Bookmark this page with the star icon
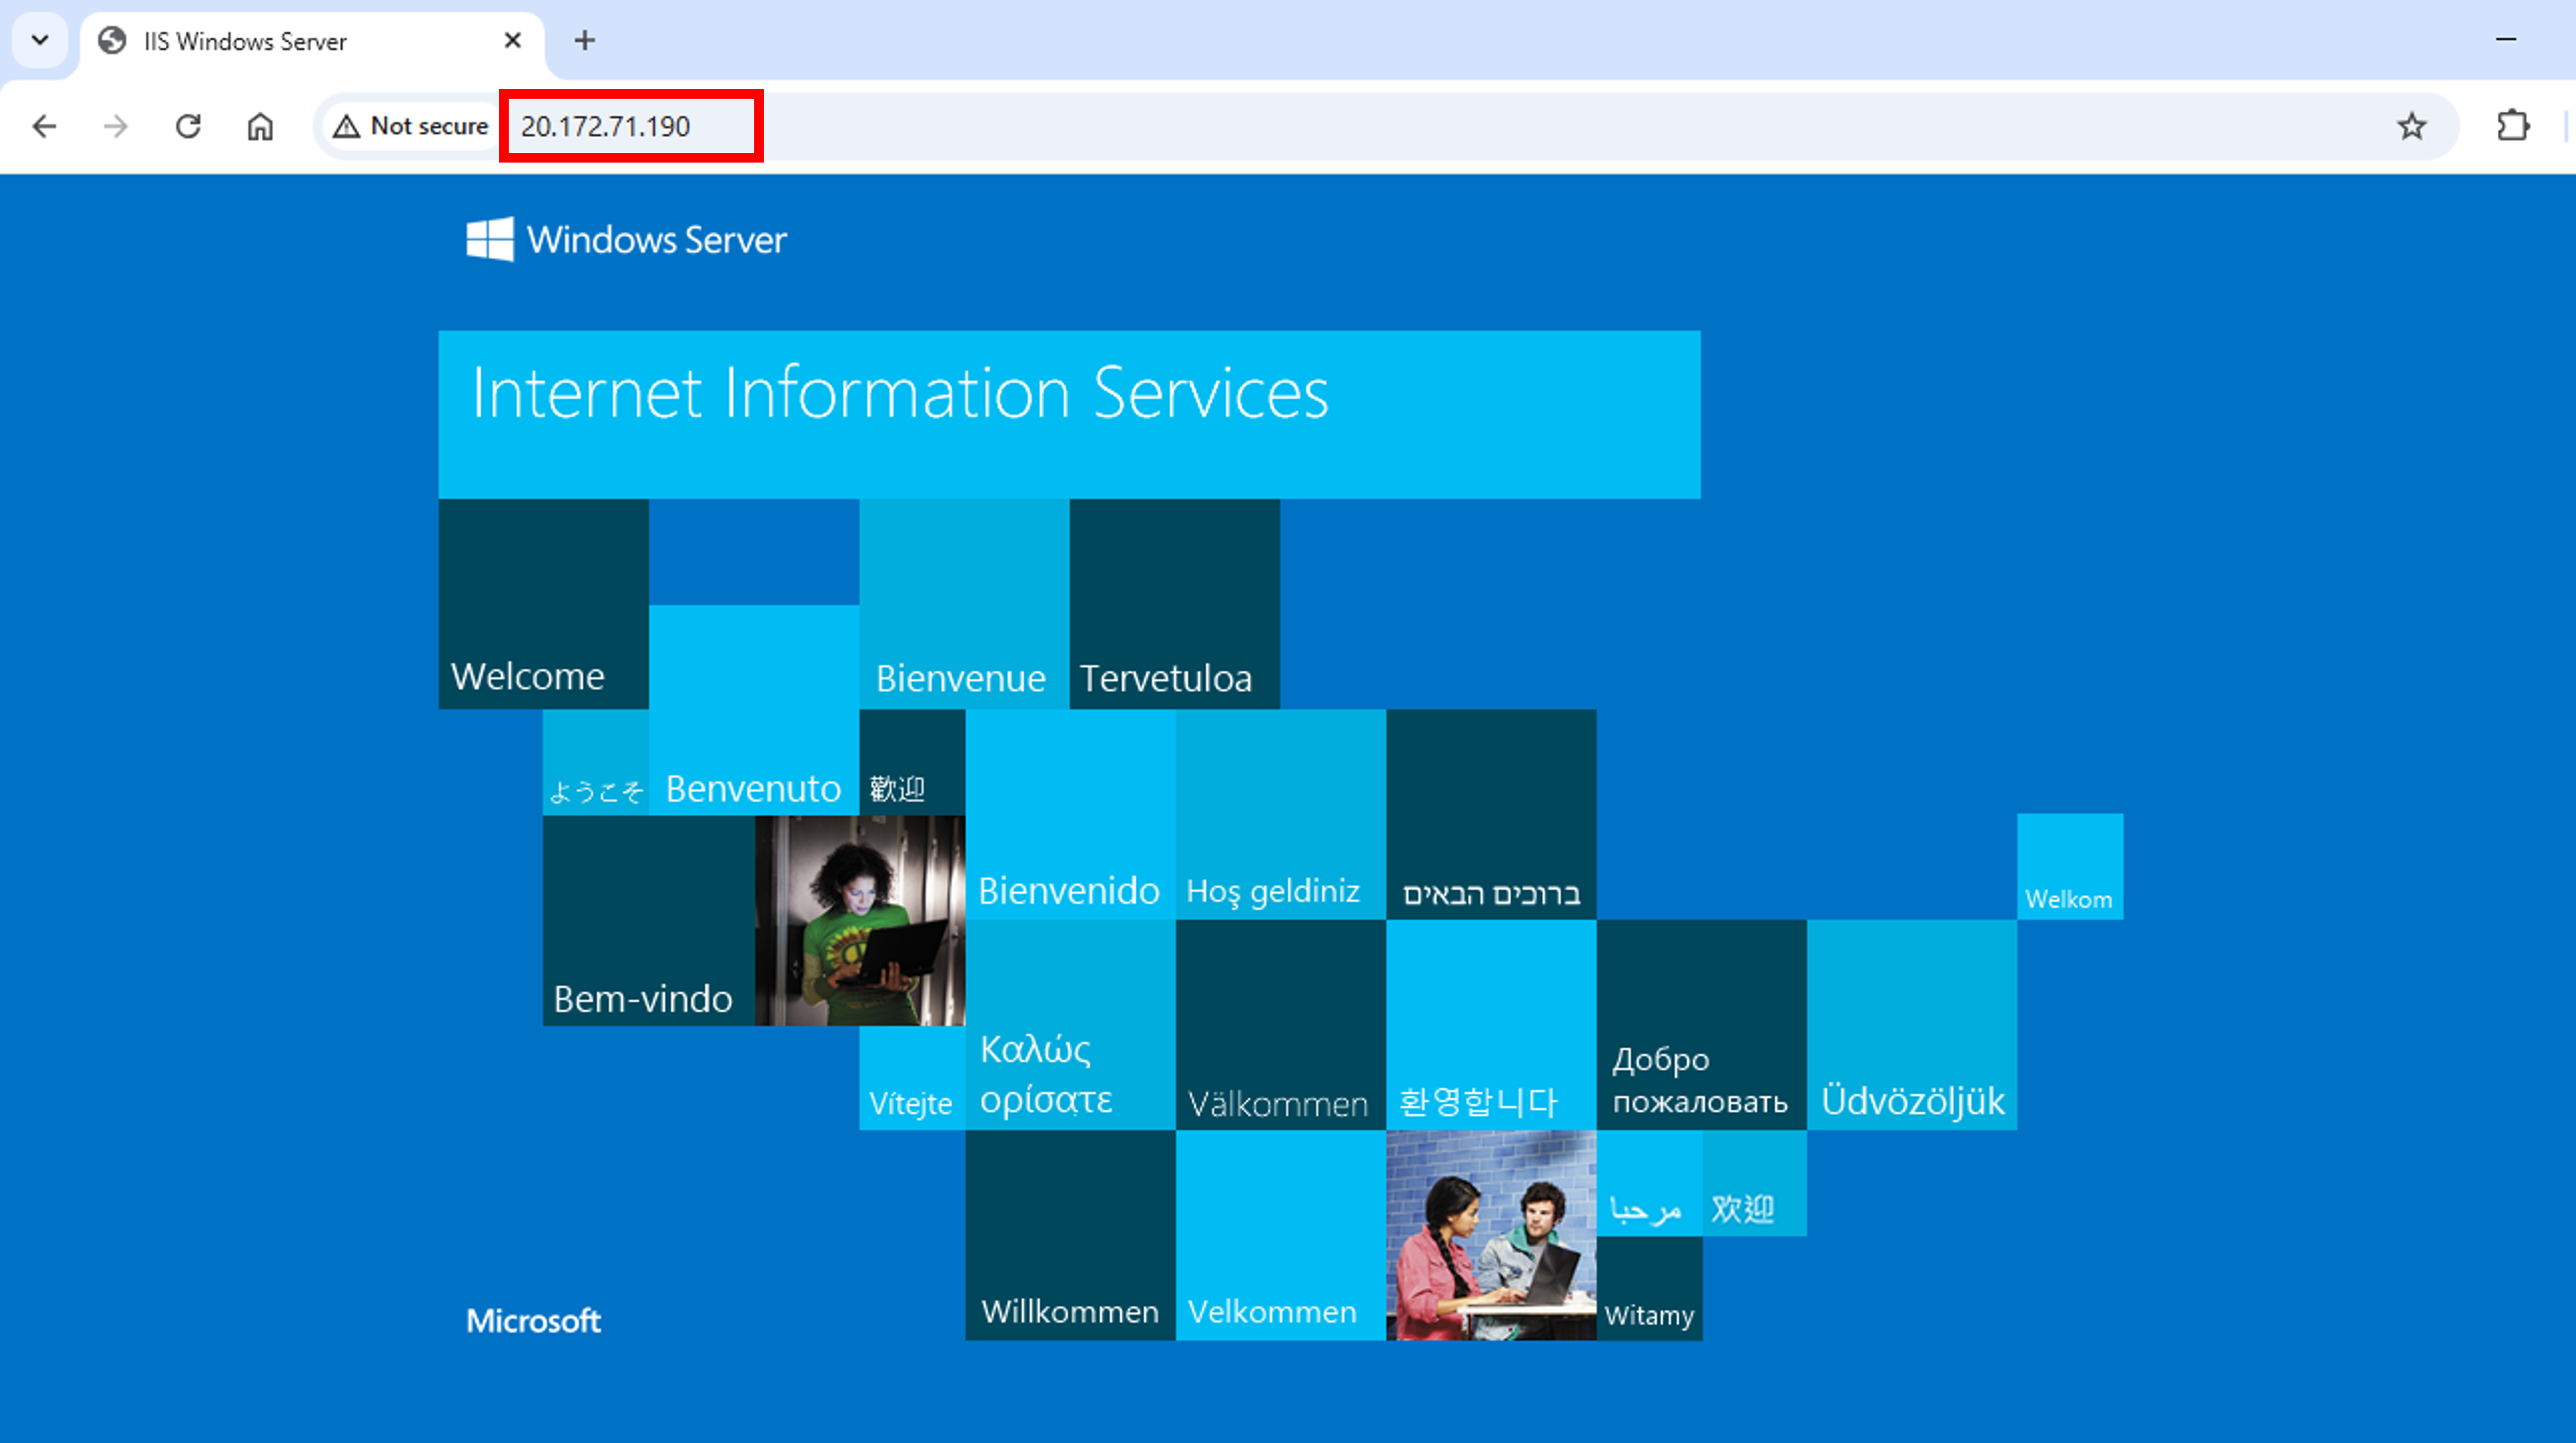The width and height of the screenshot is (2576, 1443). [x=2411, y=126]
